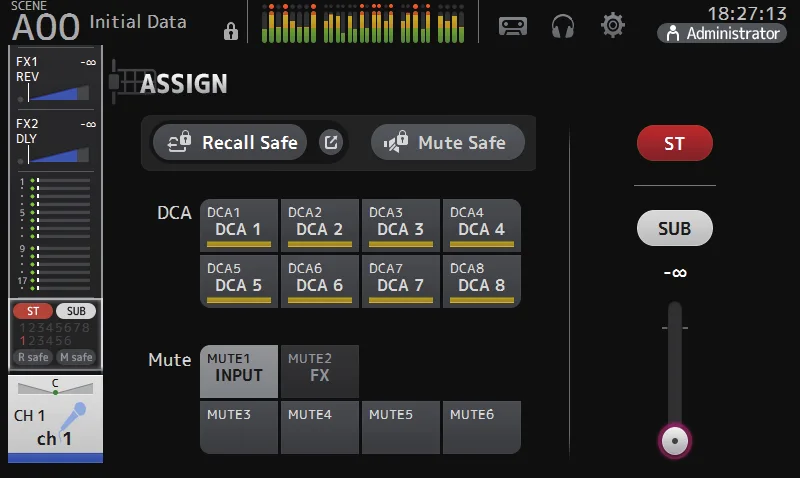Image resolution: width=800 pixels, height=478 pixels.
Task: Click the clock 18:27:13
Action: [746, 13]
